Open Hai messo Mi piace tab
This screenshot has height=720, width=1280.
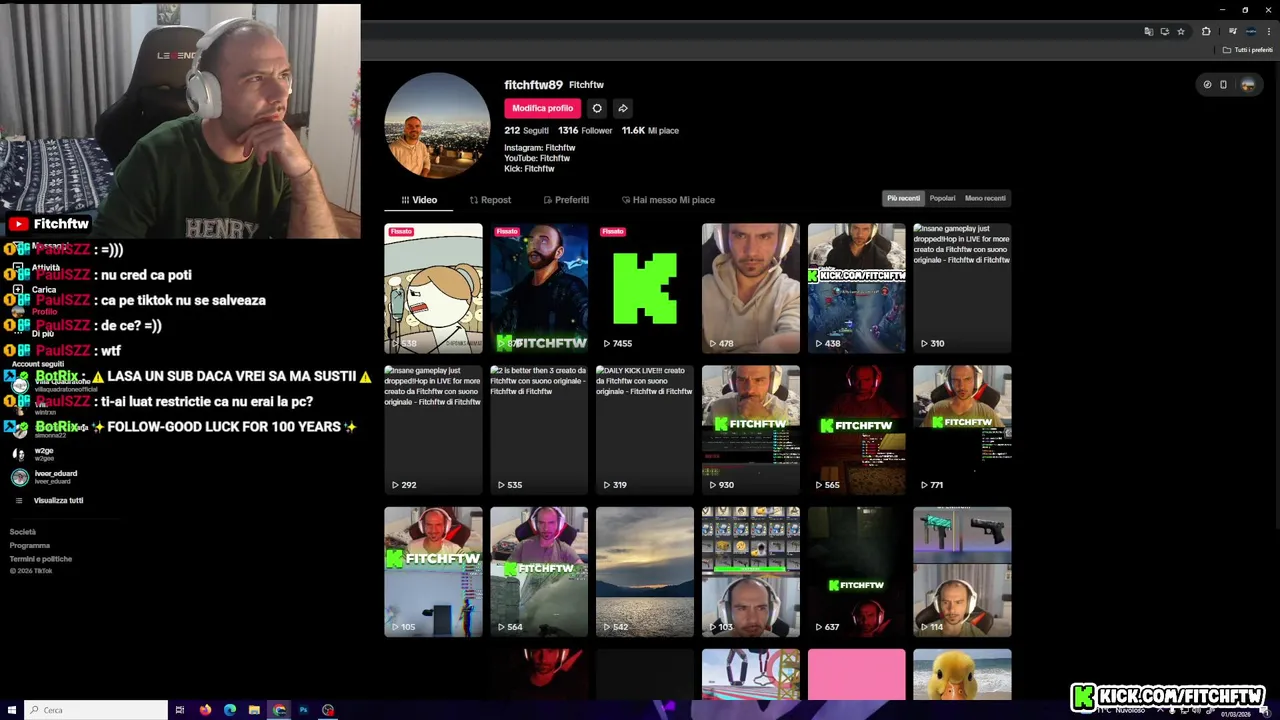click(668, 200)
